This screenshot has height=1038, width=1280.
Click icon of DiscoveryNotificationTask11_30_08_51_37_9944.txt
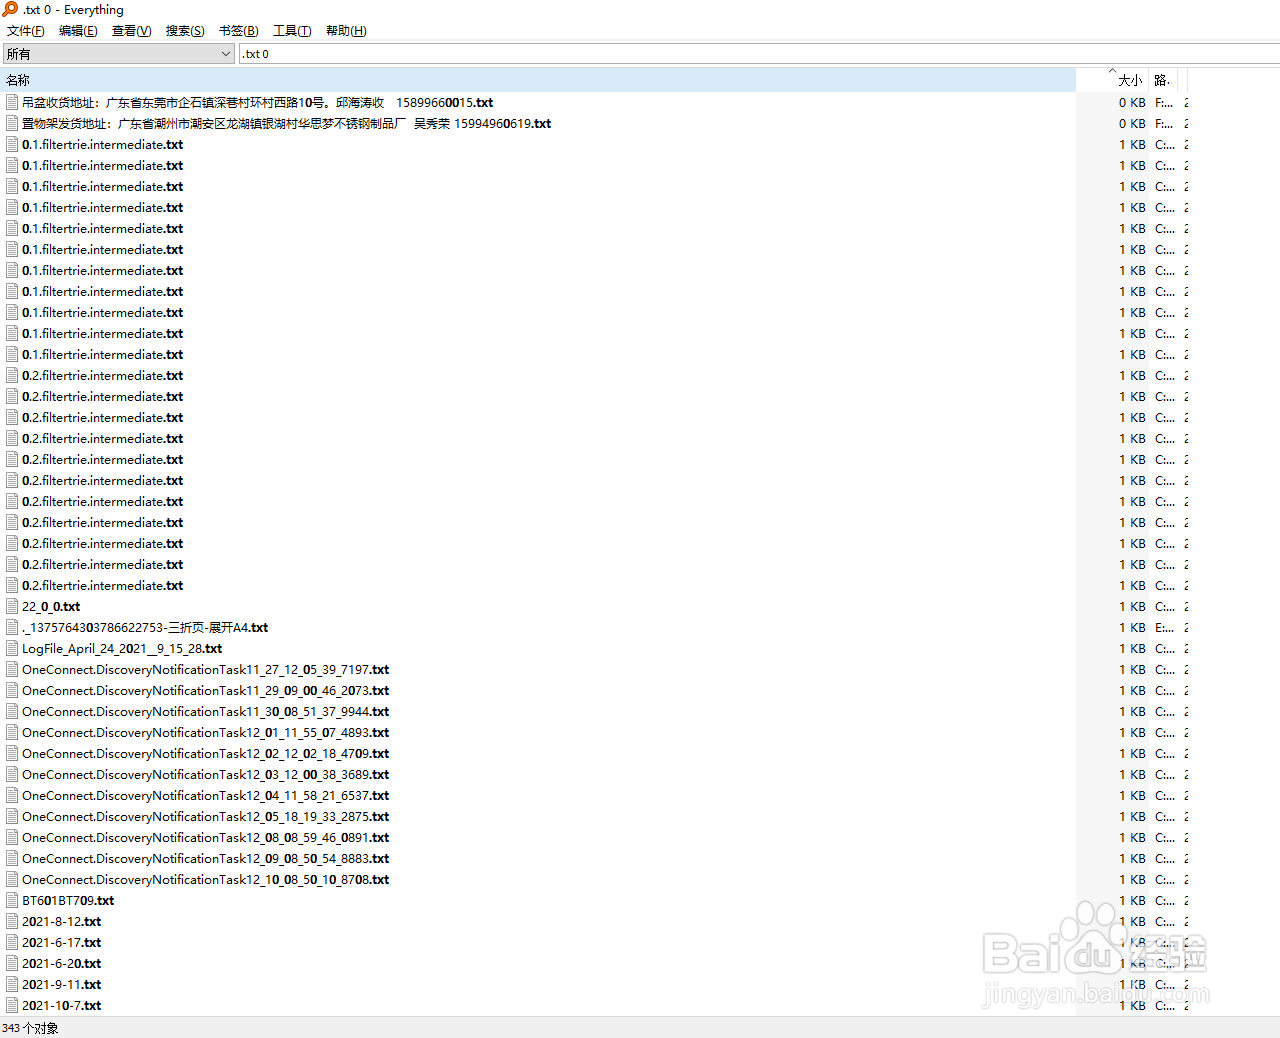pos(12,712)
